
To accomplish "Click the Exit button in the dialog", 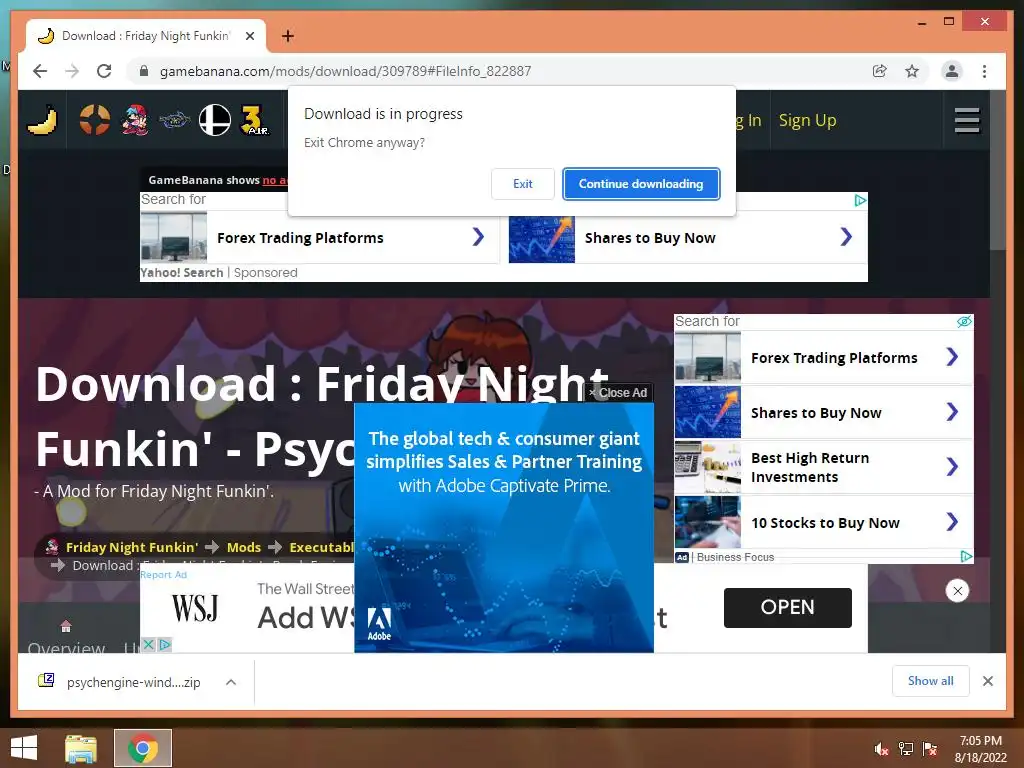I will [522, 184].
